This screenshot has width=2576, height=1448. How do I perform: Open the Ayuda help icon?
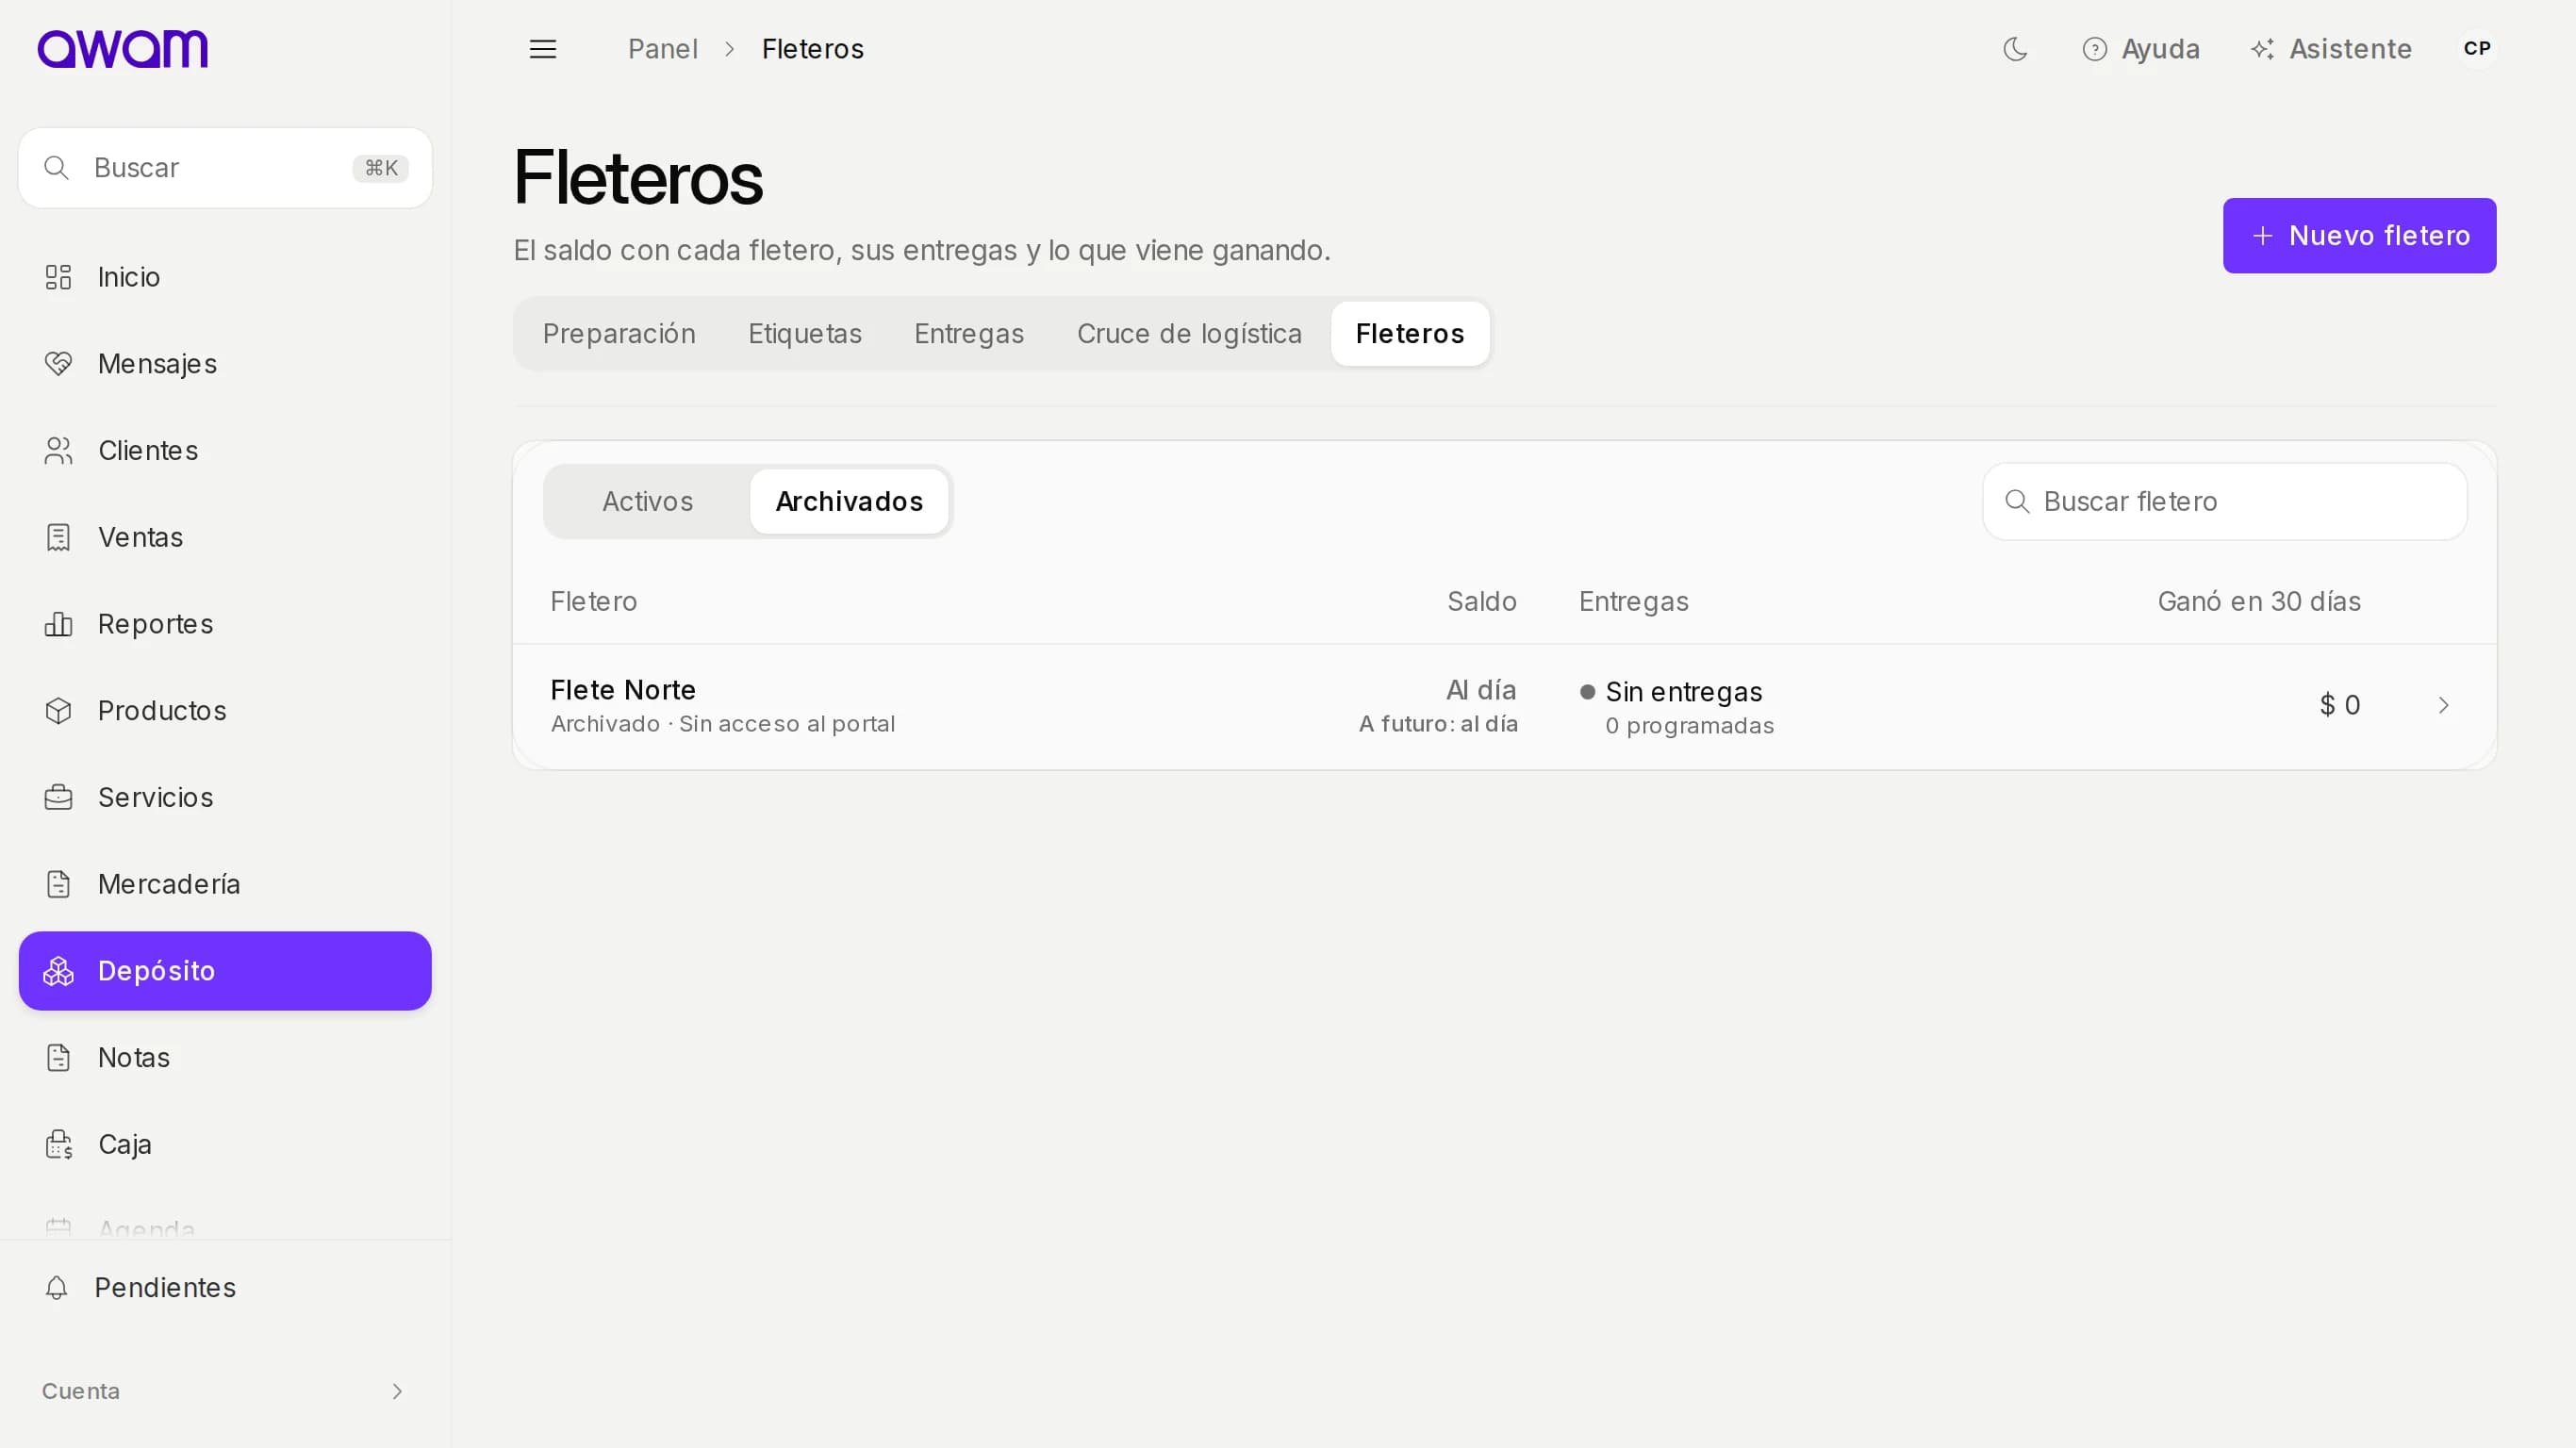[2140, 49]
